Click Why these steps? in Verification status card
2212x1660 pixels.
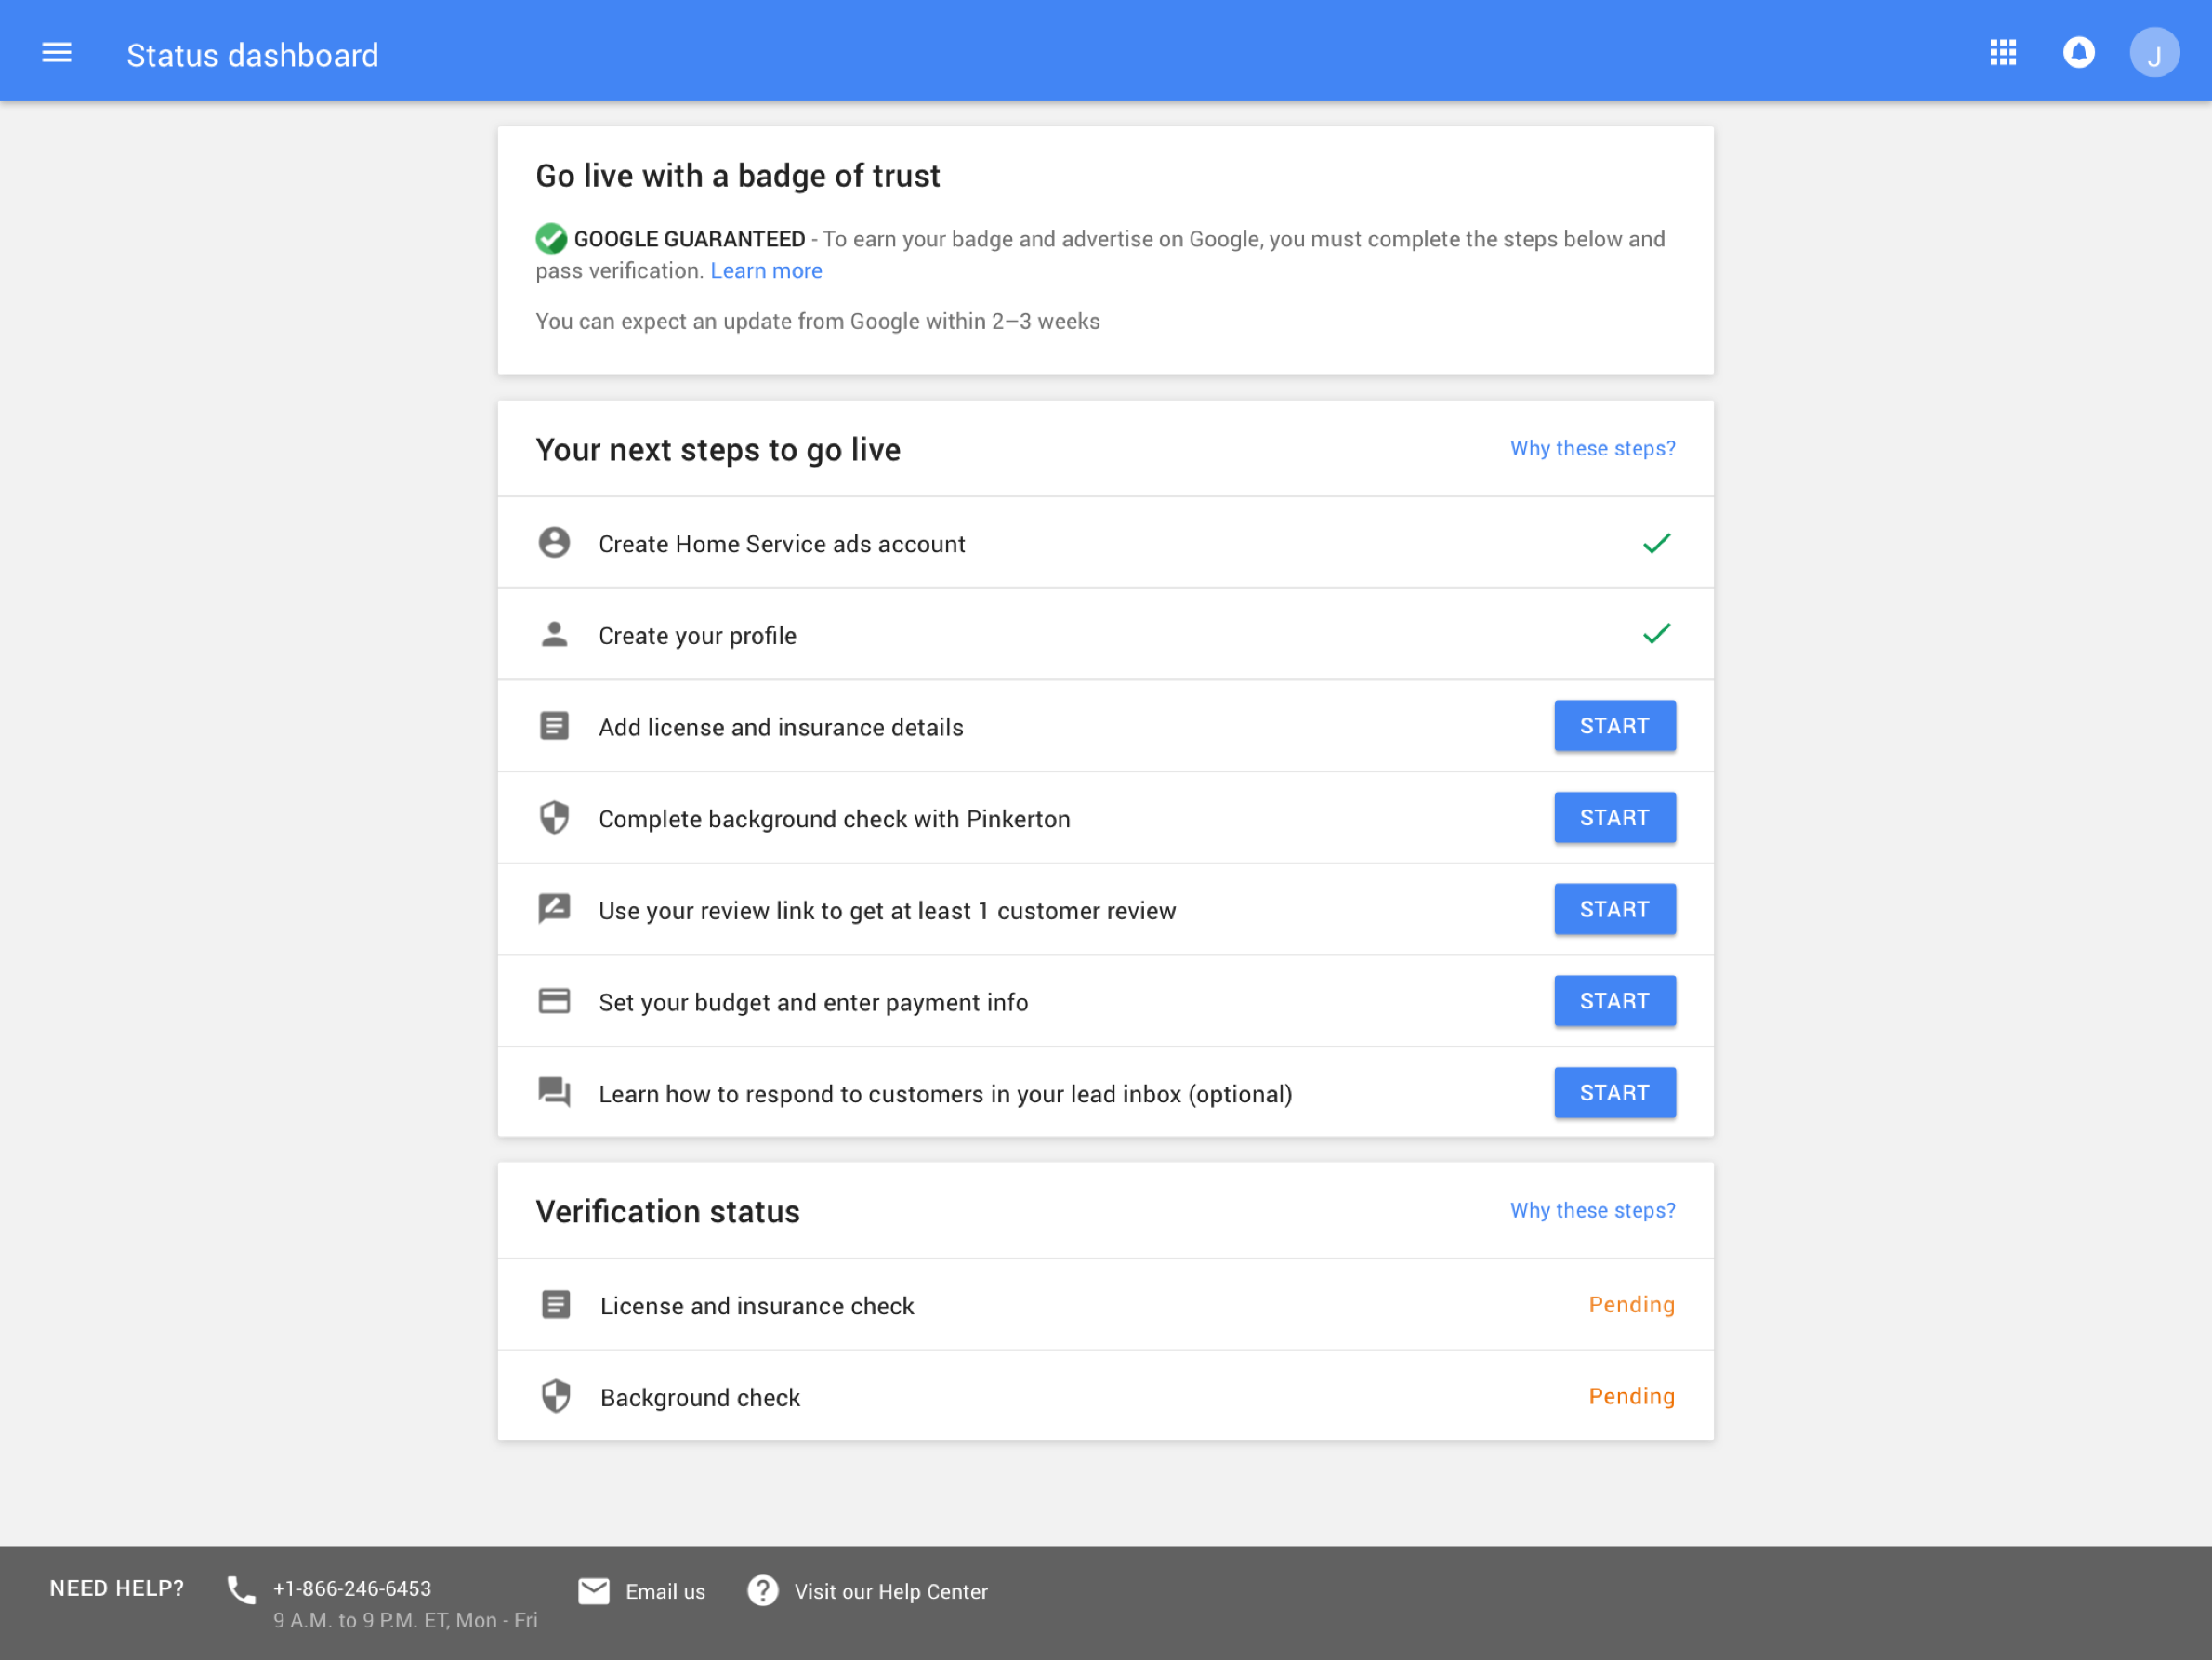click(x=1593, y=1210)
